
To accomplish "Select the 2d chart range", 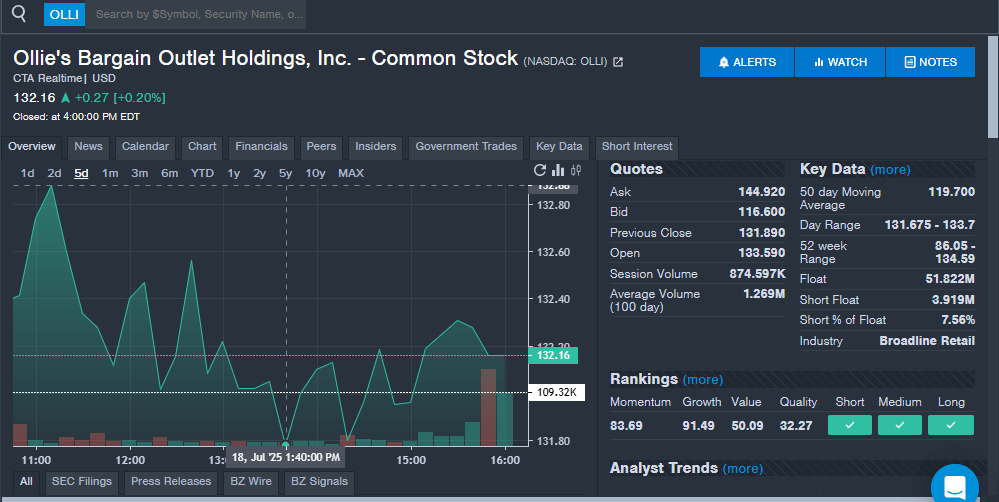I will point(54,173).
